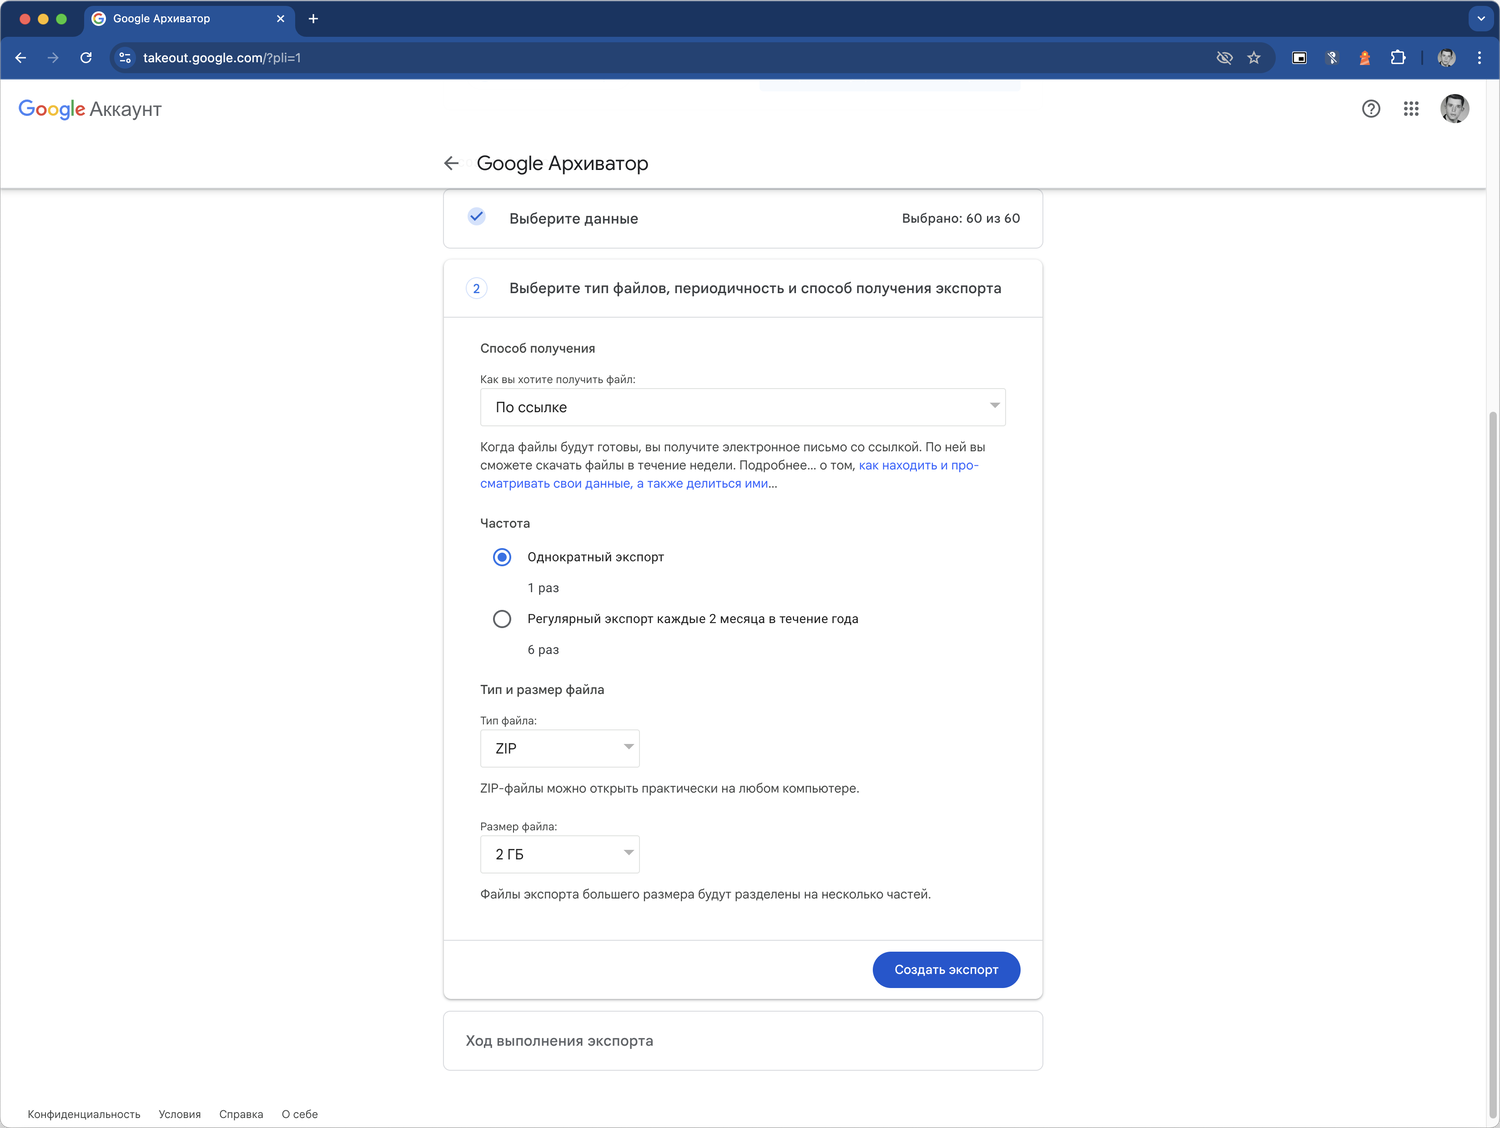Click the Способ получения heading
This screenshot has height=1128, width=1500.
(538, 348)
